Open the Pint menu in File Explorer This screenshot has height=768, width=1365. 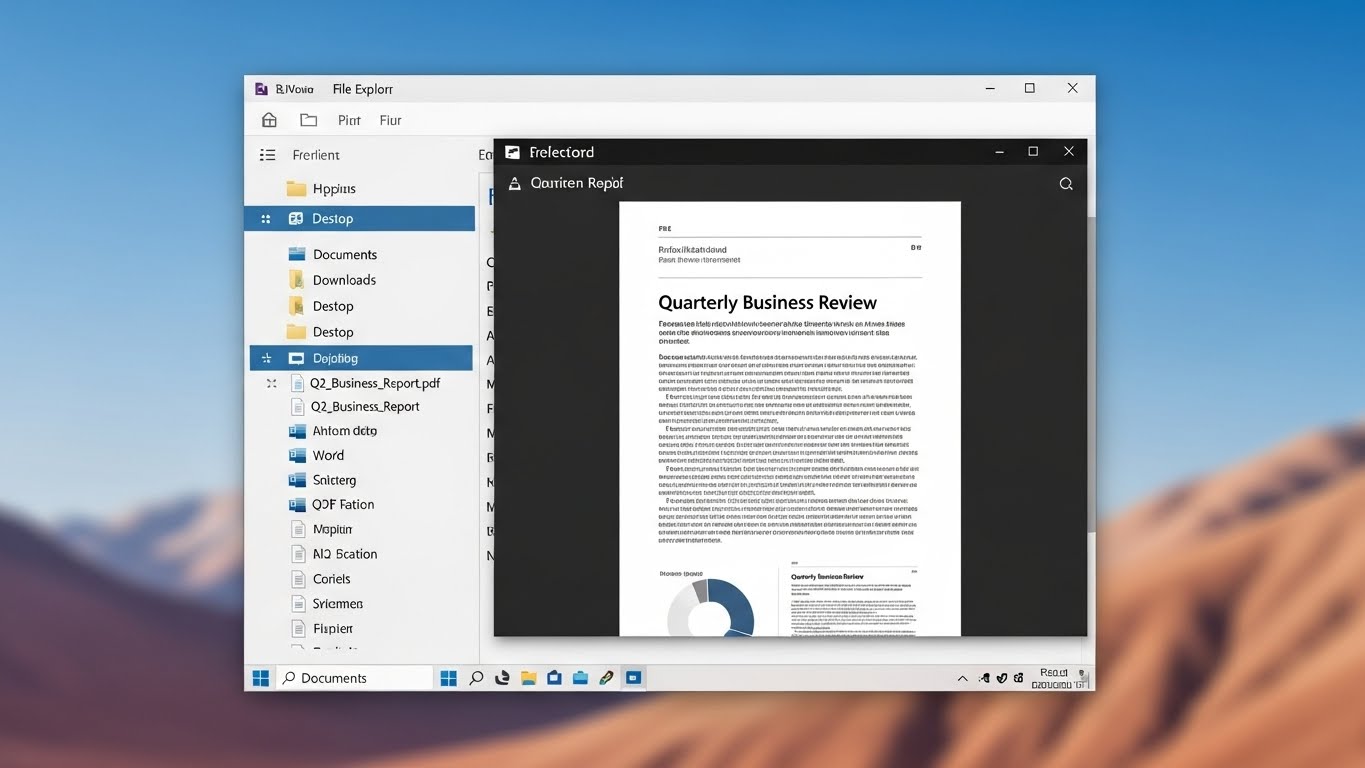[x=348, y=119]
